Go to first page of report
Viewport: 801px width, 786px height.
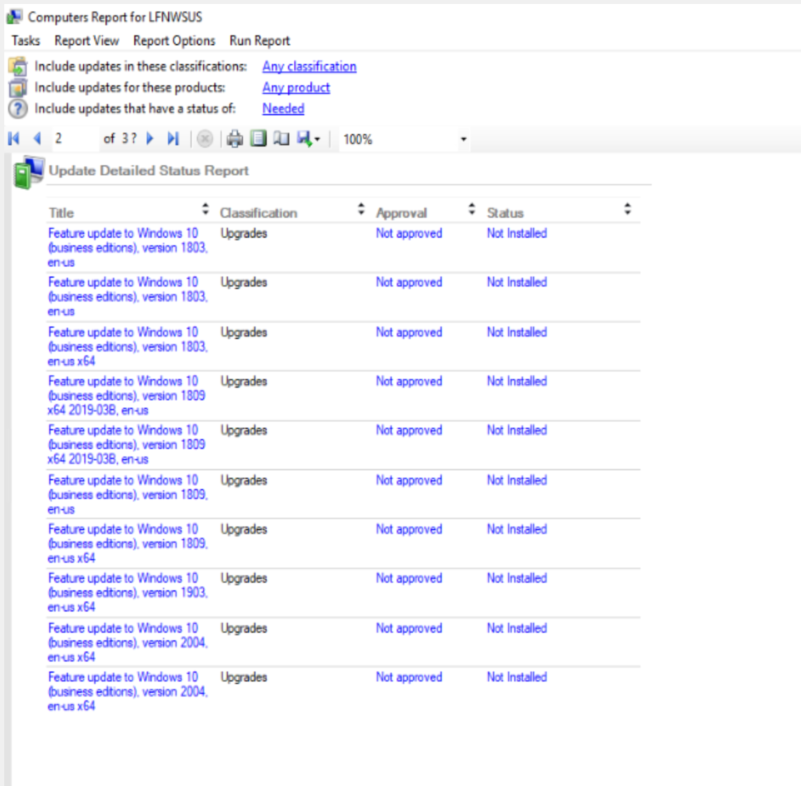pyautogui.click(x=14, y=138)
